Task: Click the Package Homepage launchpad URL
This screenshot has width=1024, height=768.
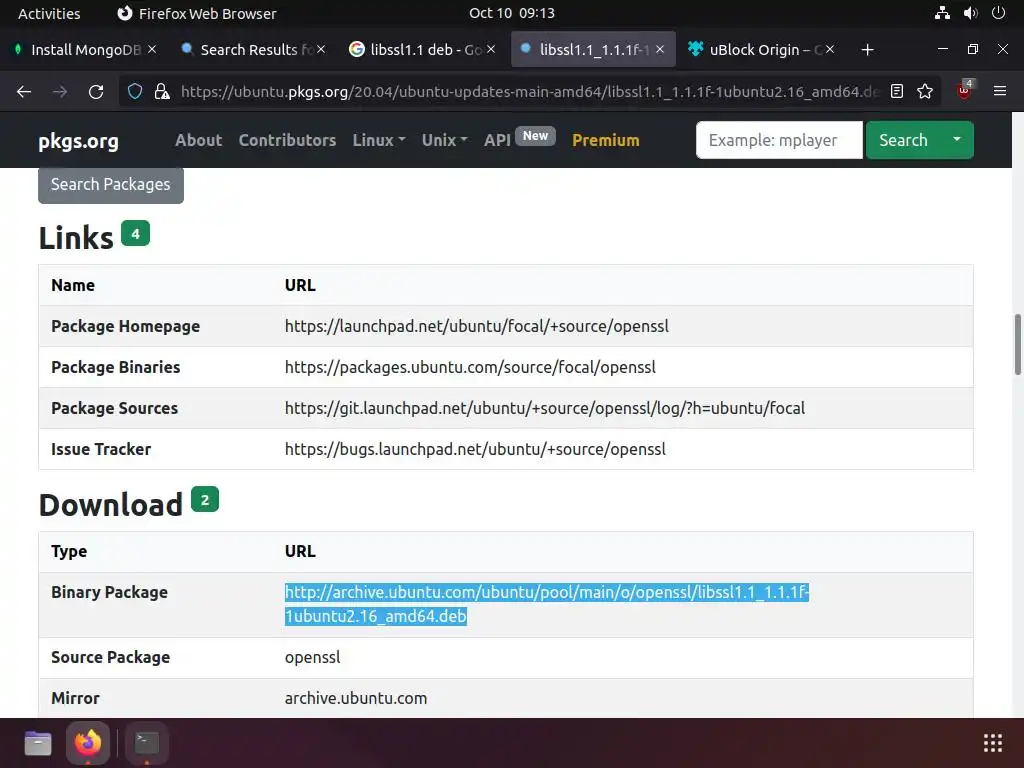Action: pos(477,326)
